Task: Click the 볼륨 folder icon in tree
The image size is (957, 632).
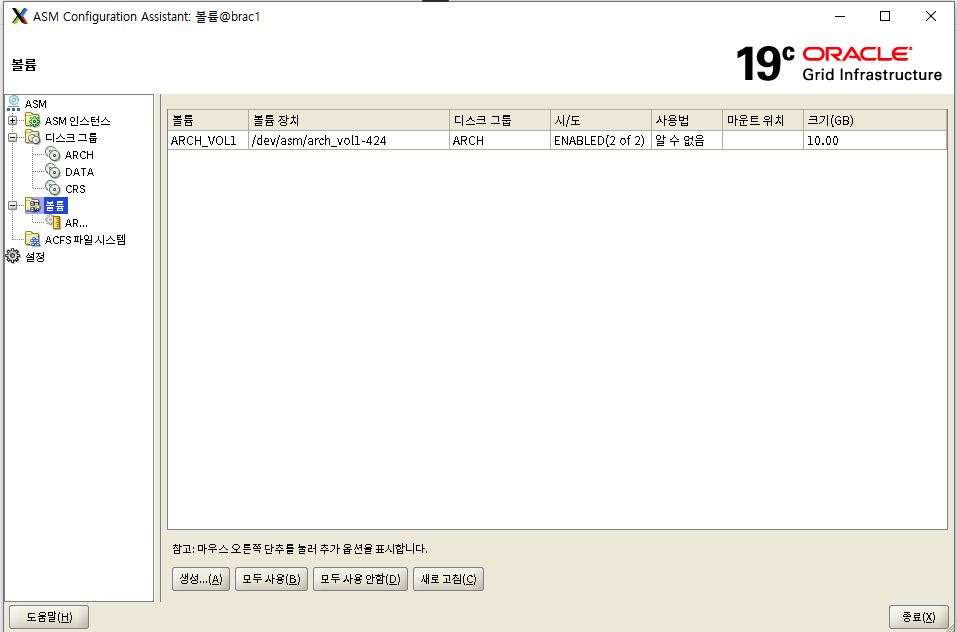Action: [x=33, y=206]
